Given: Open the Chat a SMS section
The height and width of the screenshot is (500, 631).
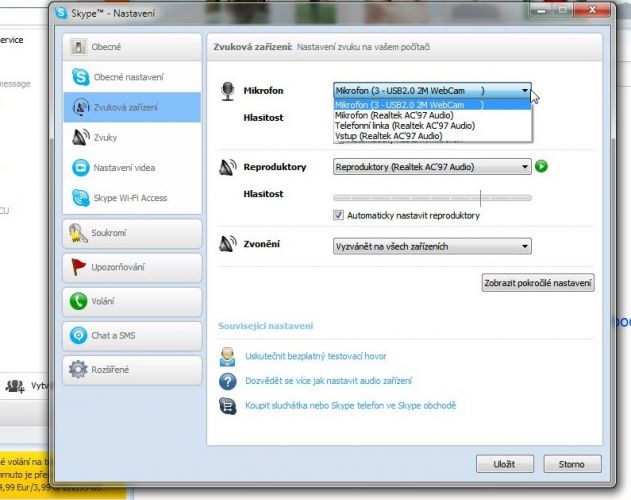Looking at the screenshot, I should pyautogui.click(x=132, y=335).
